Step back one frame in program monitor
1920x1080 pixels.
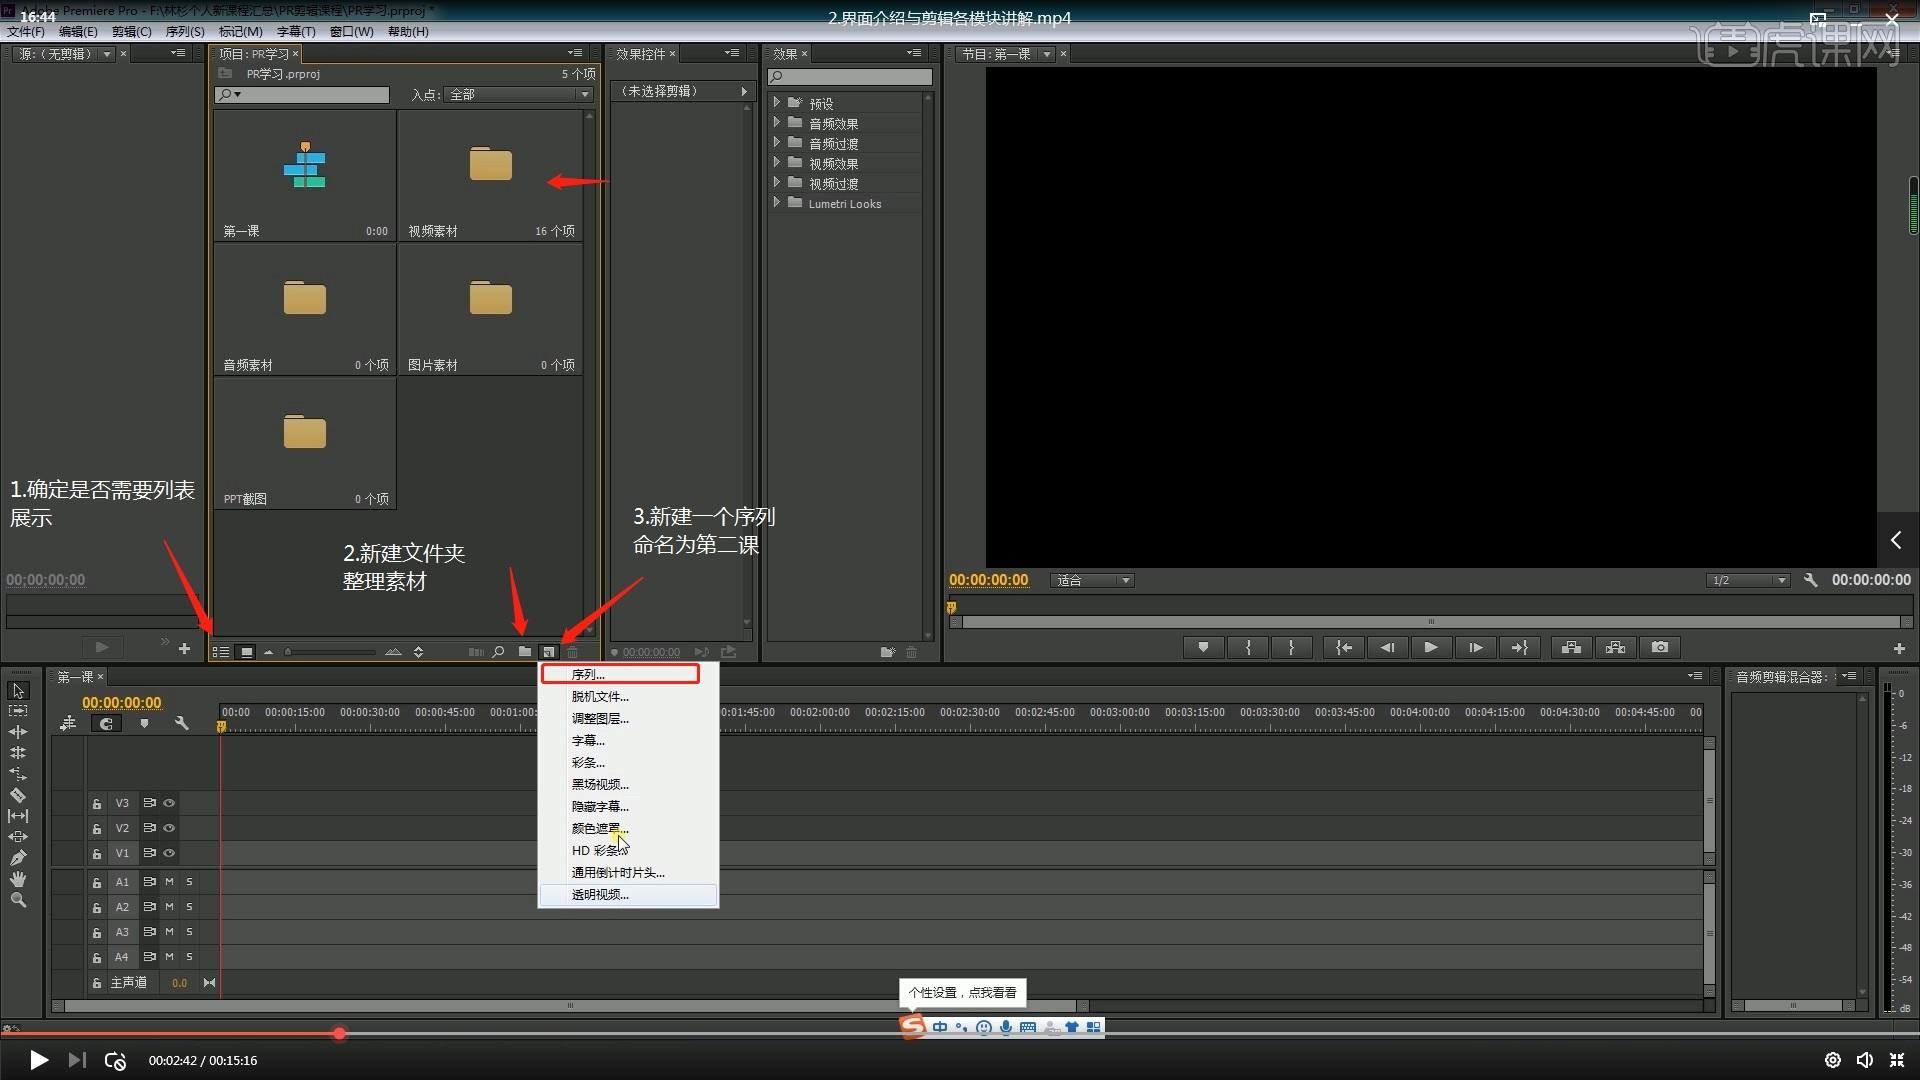click(x=1387, y=648)
